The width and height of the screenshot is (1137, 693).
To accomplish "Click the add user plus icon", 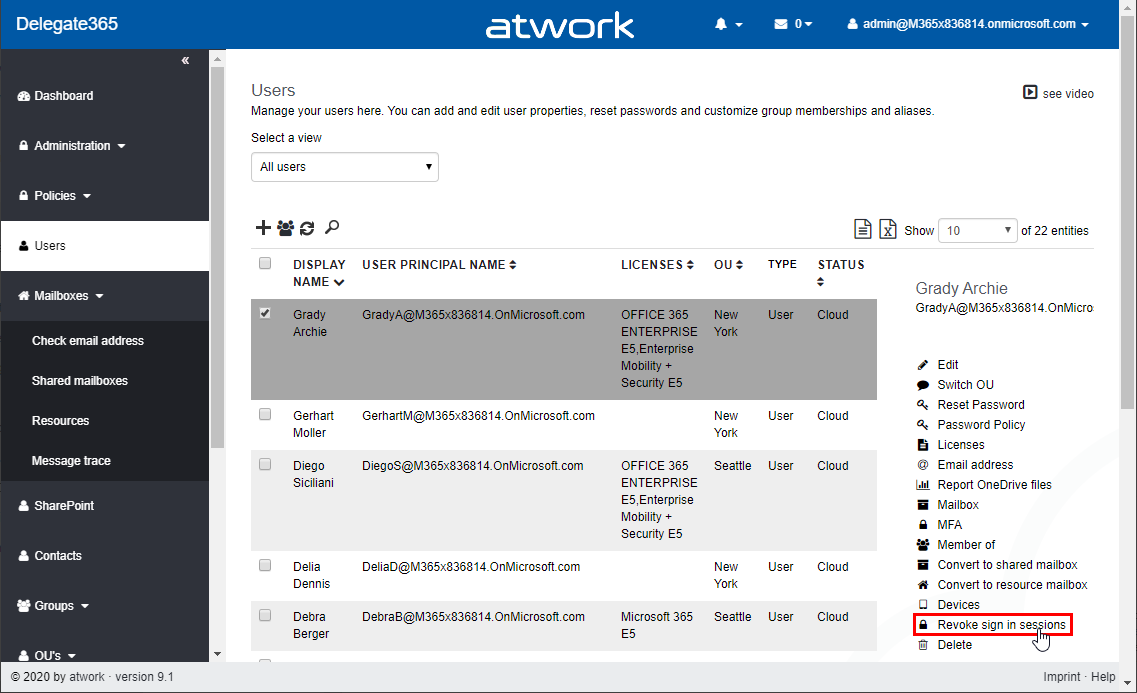I will (263, 228).
